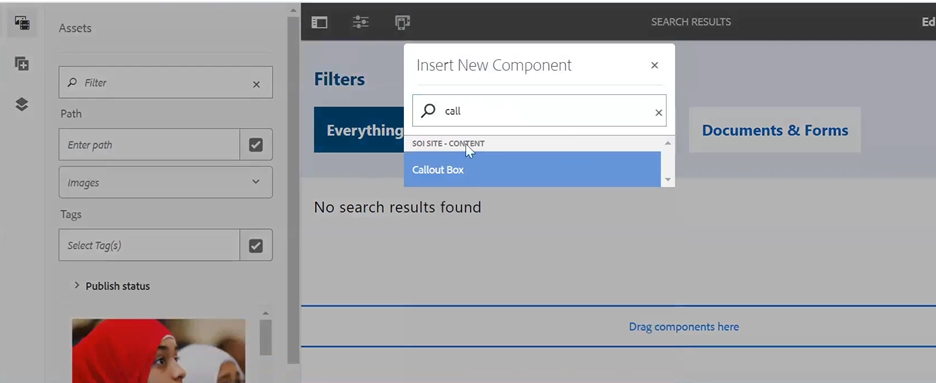Select the Callout Box component
936x383 pixels.
(x=532, y=169)
